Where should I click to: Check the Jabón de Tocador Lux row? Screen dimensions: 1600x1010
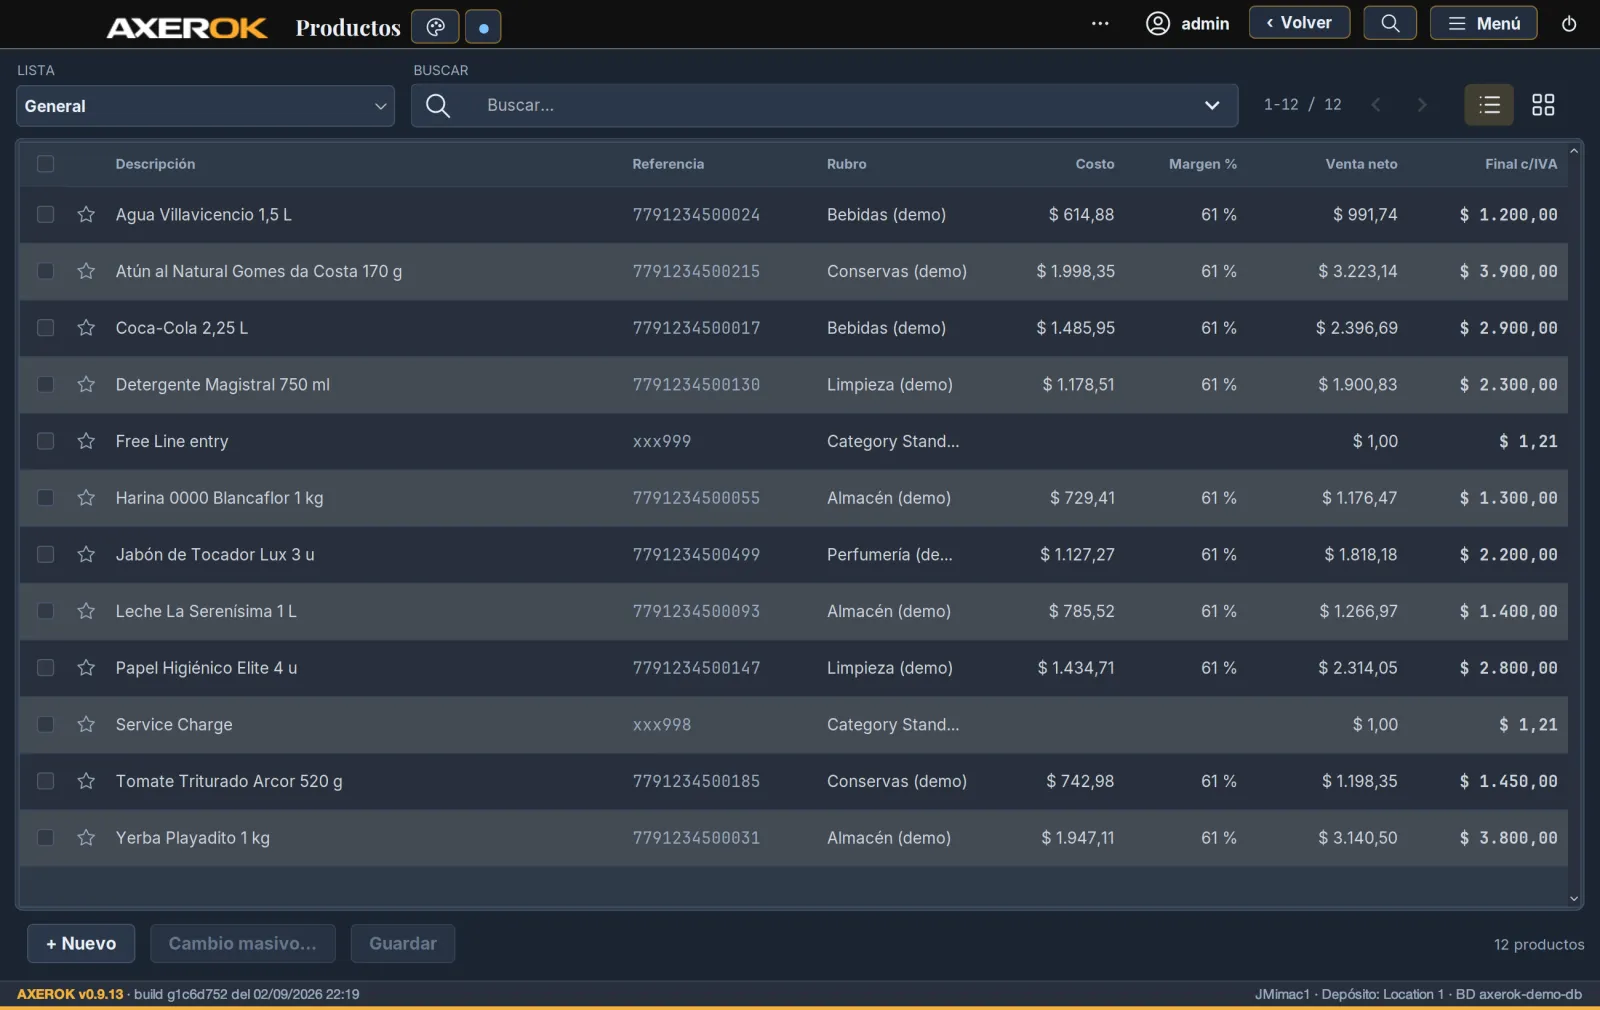pos(46,555)
